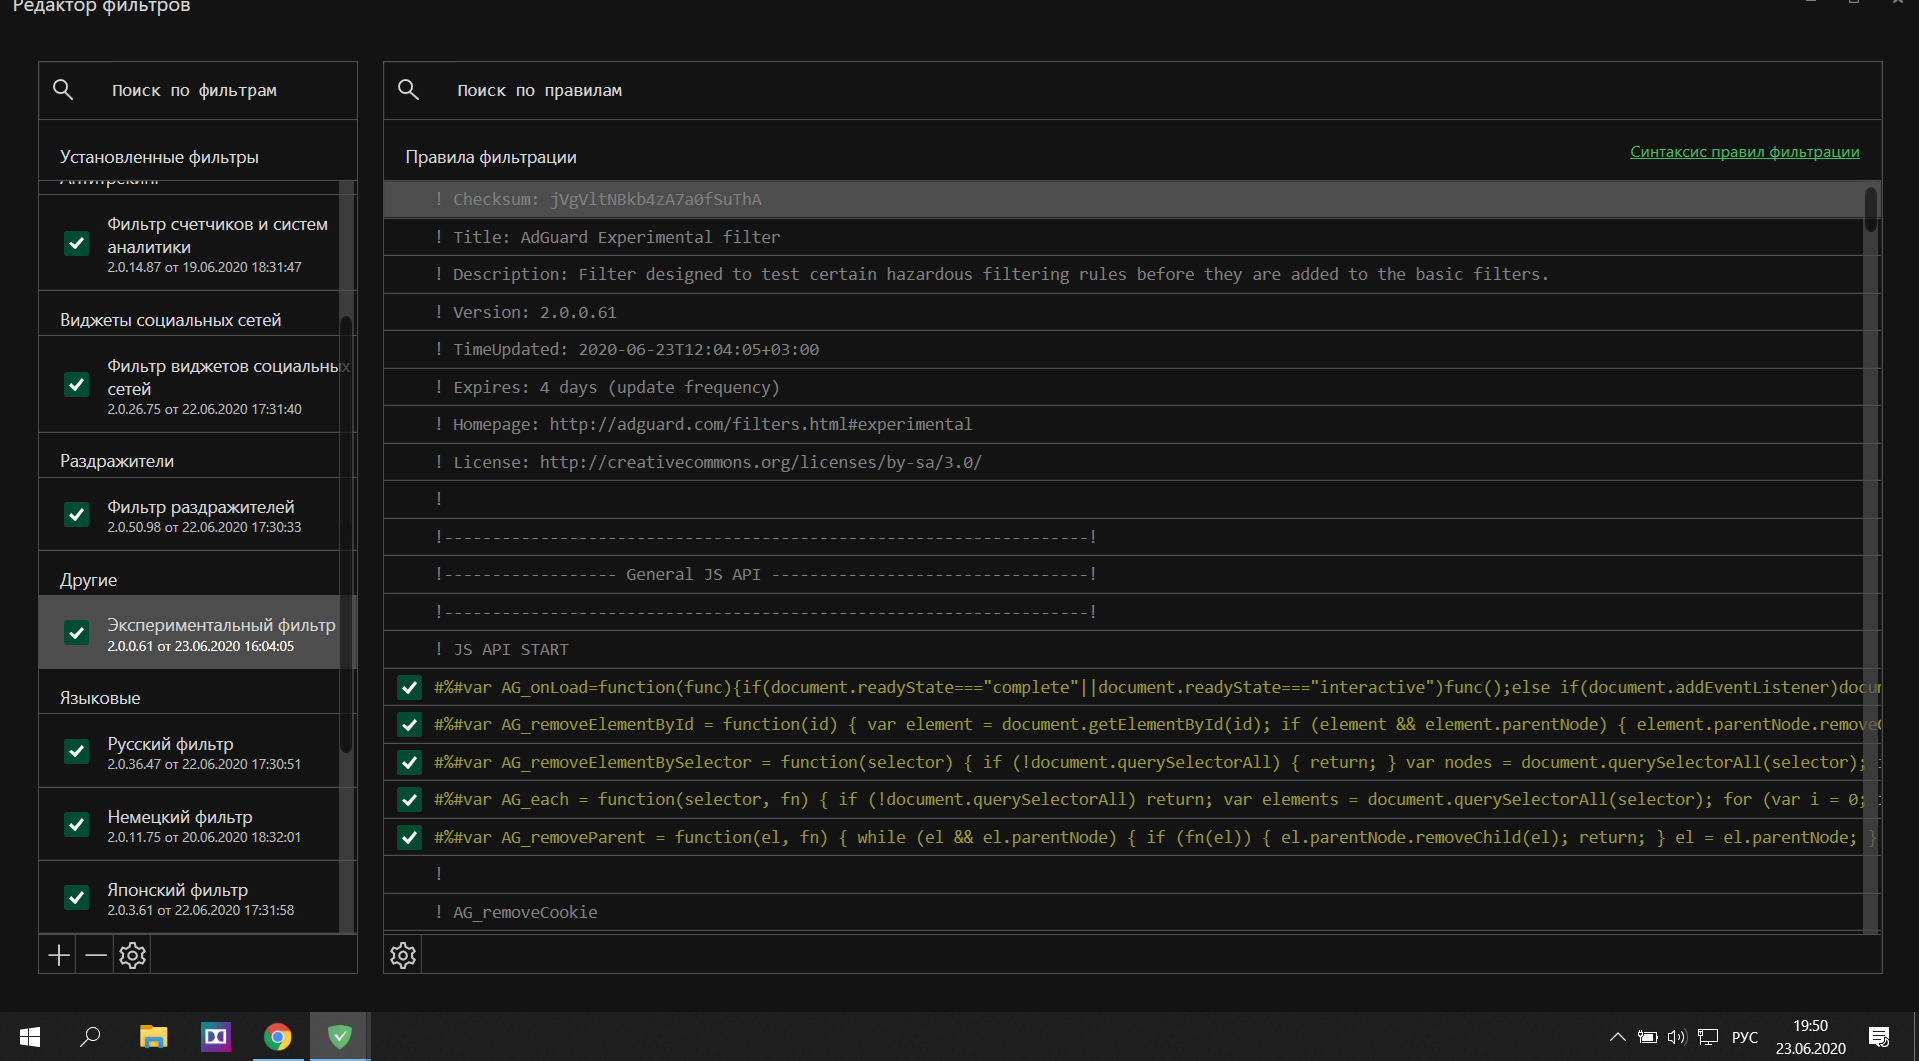Toggle social widgets filter checkbox
Image resolution: width=1919 pixels, height=1061 pixels.
click(x=76, y=385)
